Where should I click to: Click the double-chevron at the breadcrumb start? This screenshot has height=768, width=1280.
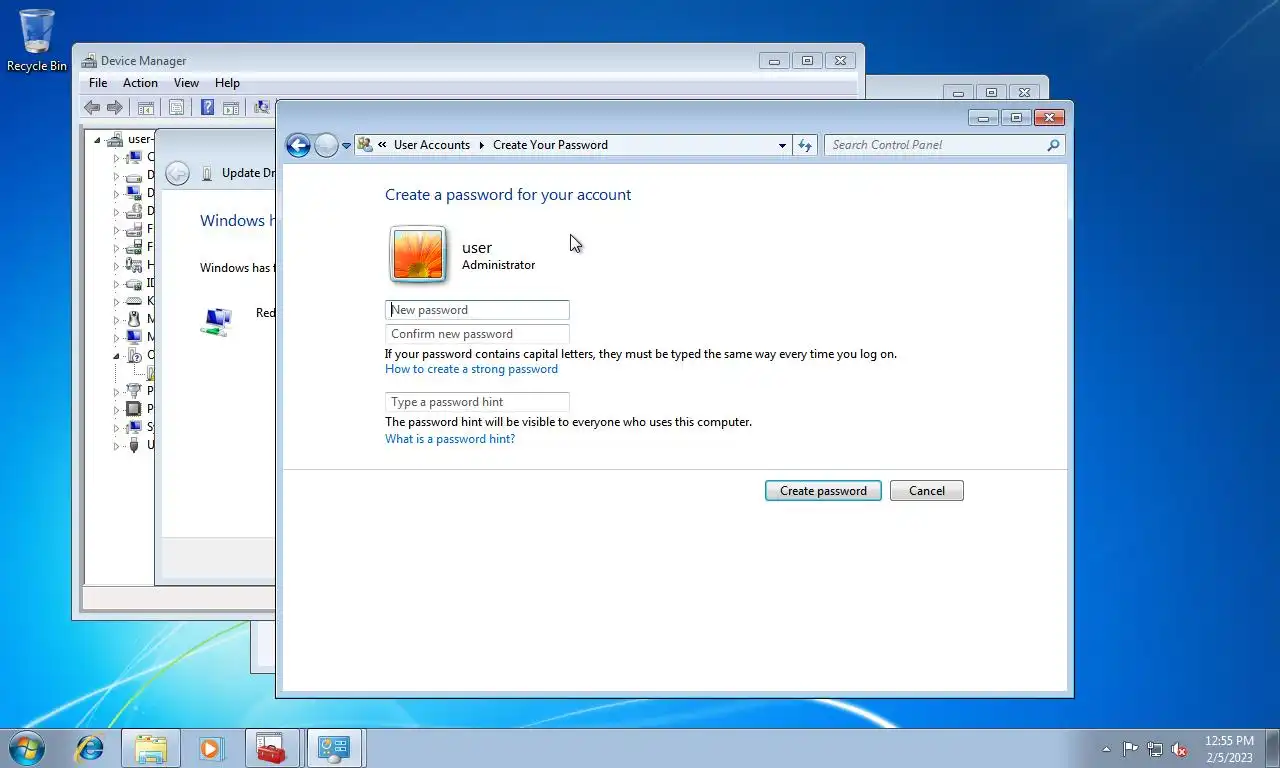[382, 145]
